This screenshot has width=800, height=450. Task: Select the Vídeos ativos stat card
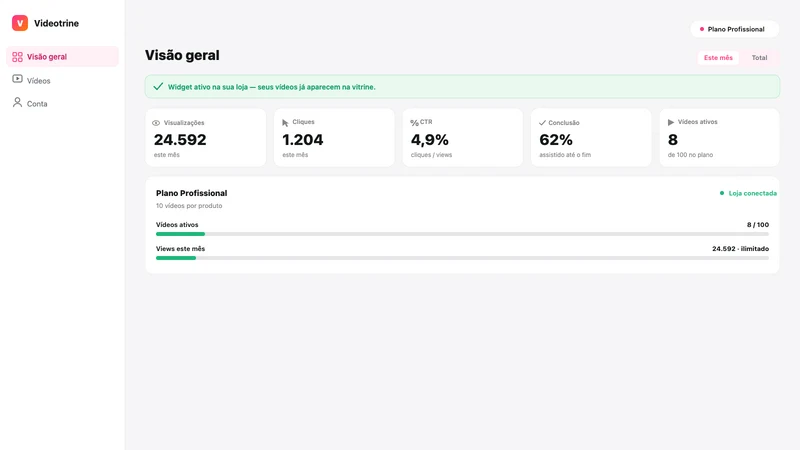pyautogui.click(x=719, y=138)
